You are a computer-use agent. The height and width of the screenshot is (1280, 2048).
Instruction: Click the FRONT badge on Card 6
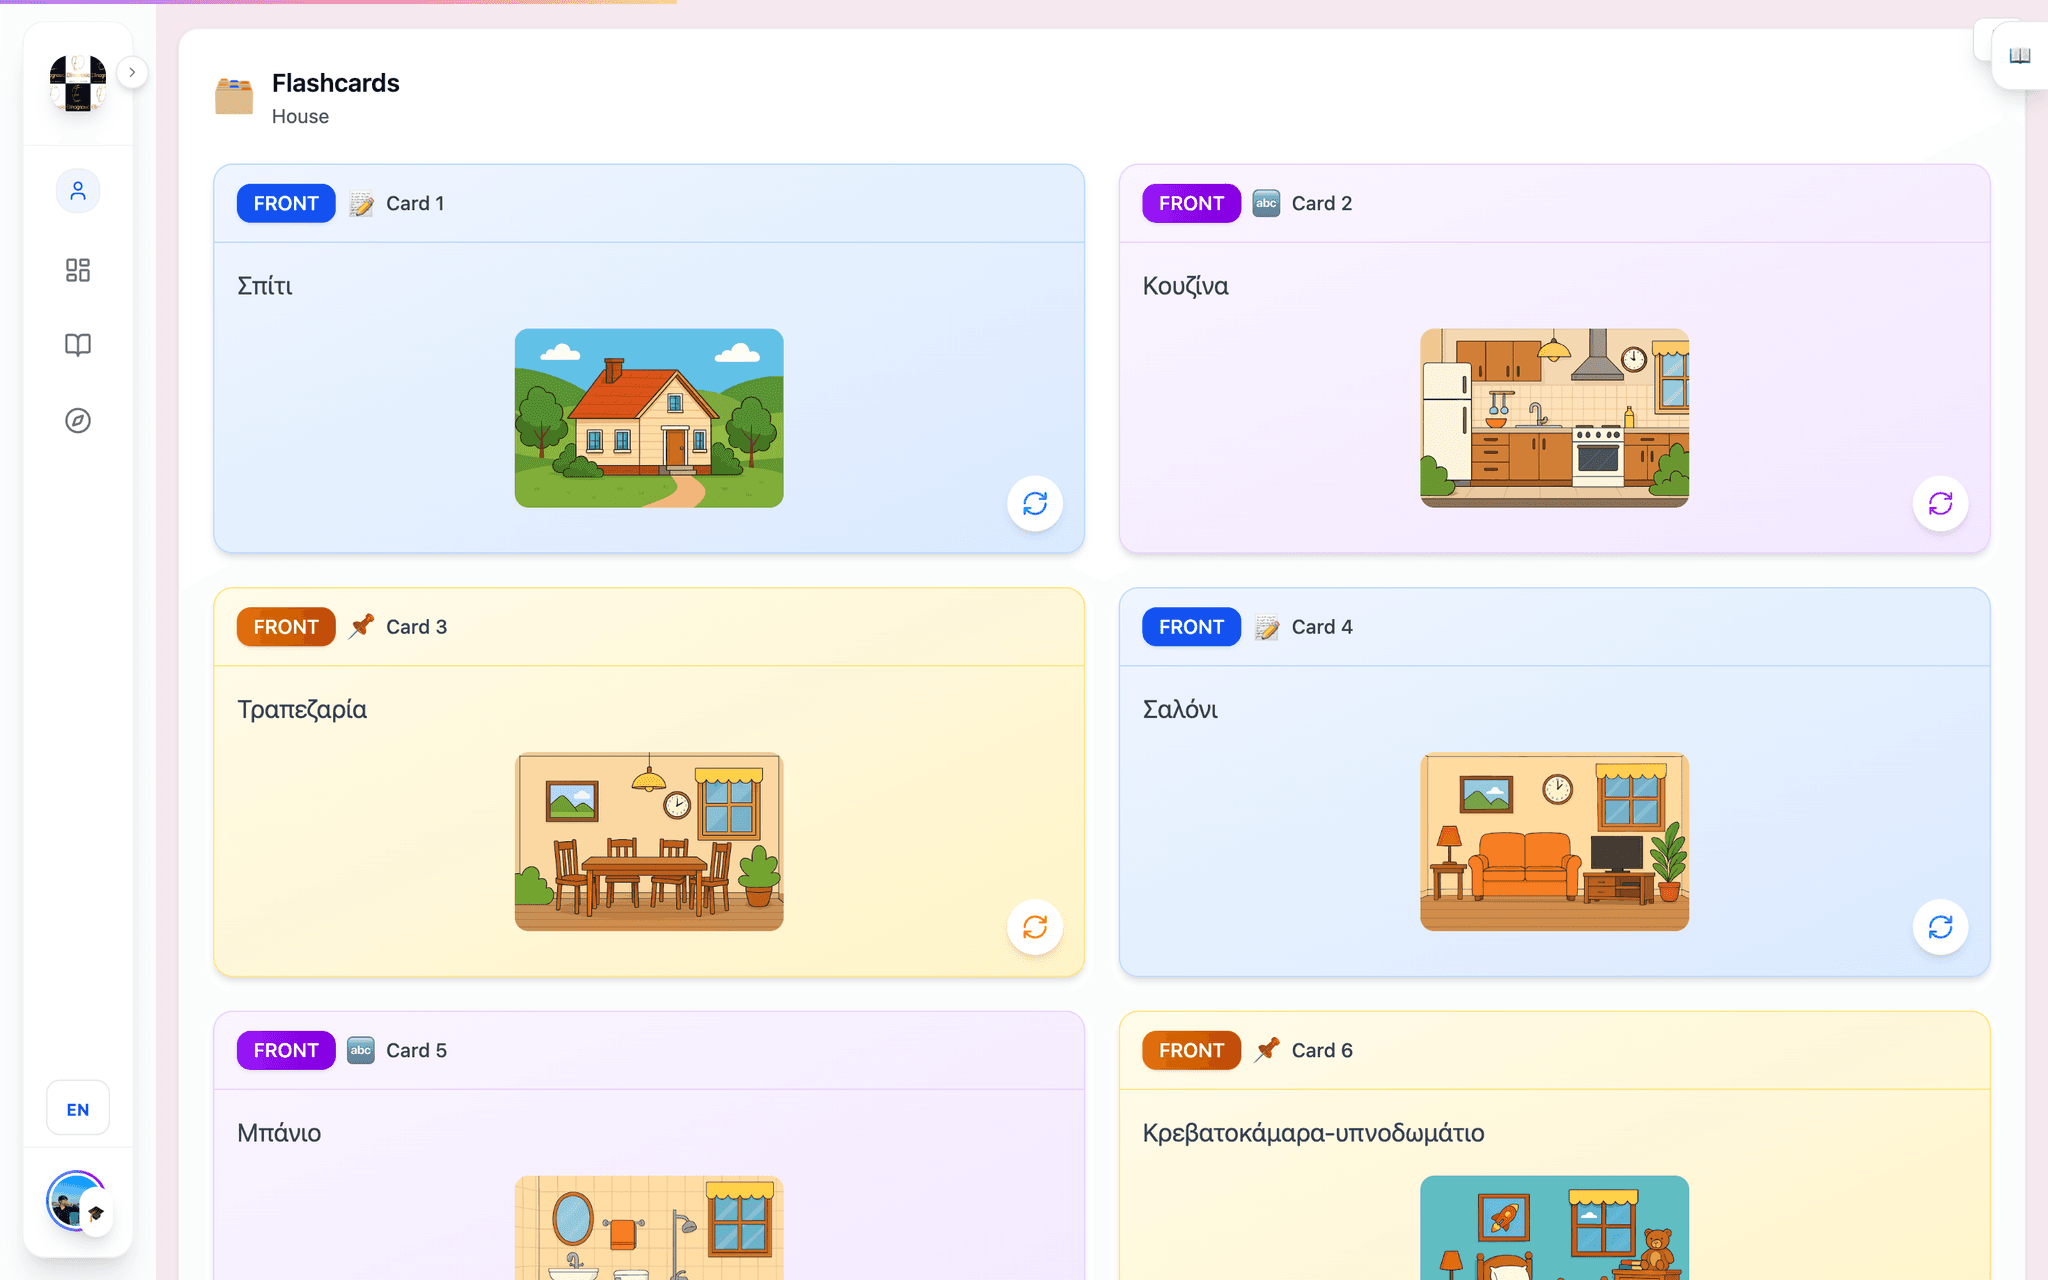tap(1191, 1050)
